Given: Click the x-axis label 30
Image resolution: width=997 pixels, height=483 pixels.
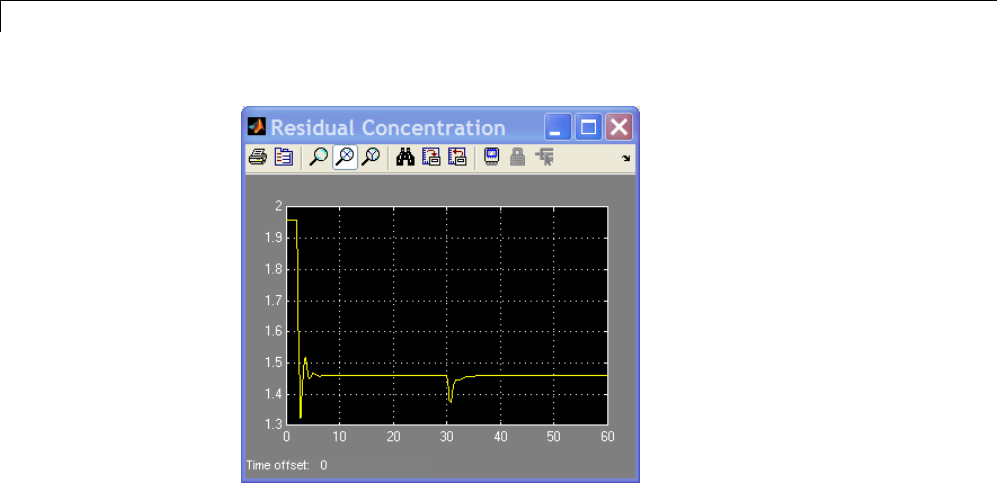Looking at the screenshot, I should click(x=447, y=437).
